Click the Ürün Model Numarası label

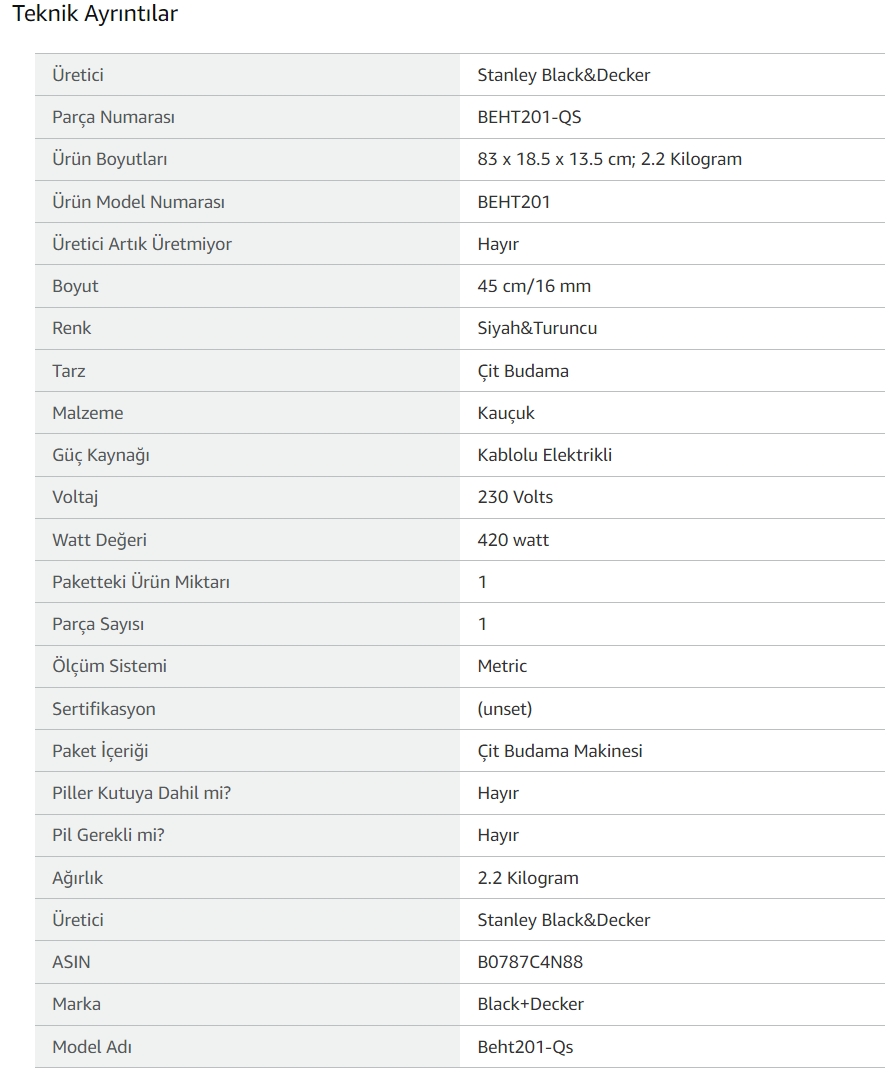click(138, 202)
